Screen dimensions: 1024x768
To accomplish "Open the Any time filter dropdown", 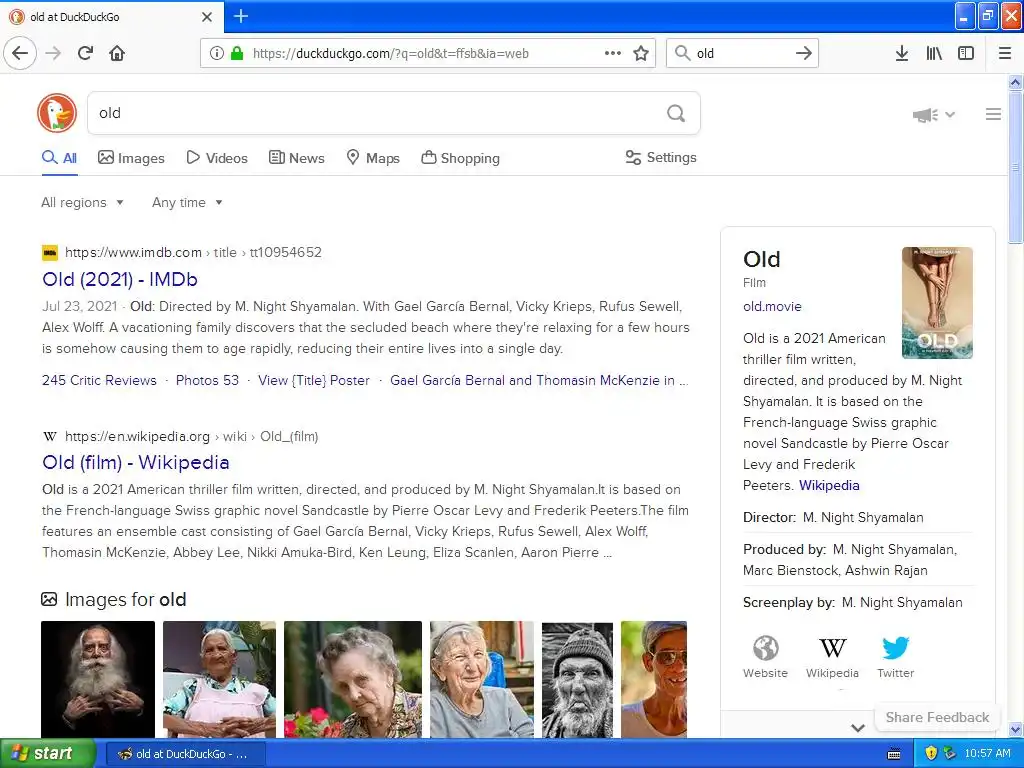I will point(187,202).
